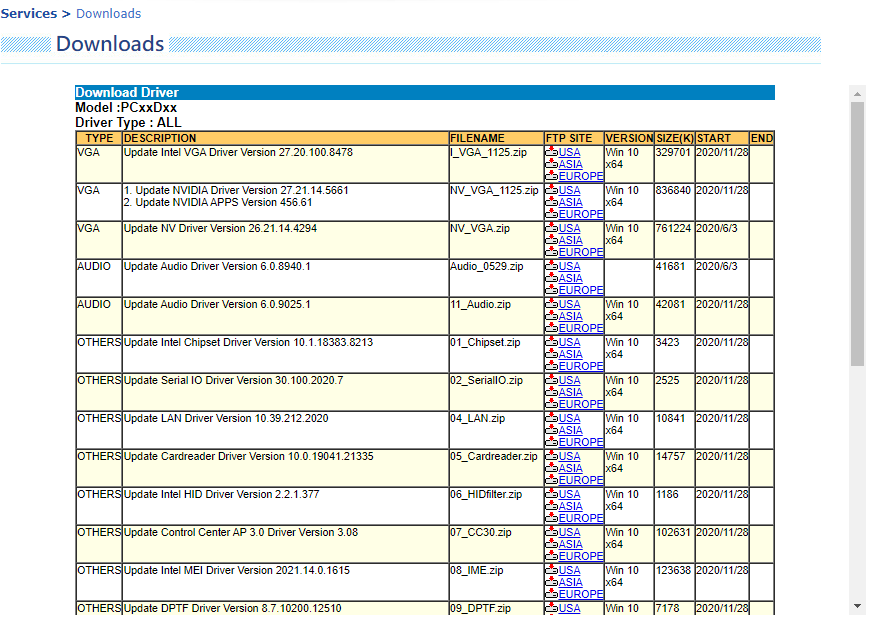
Task: Click the download icon beside EUROPE for NV_VGA.zip
Action: click(x=551, y=252)
